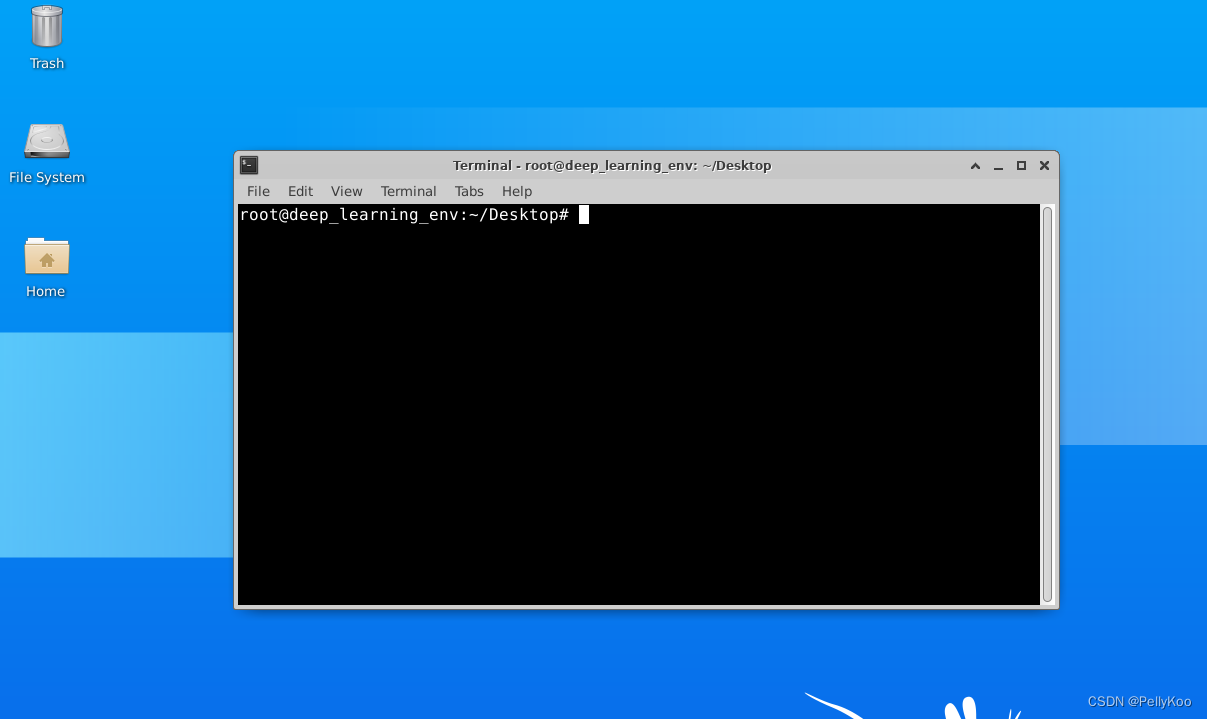Roll up the Terminal window with shade arrow
This screenshot has width=1207, height=719.
coord(975,166)
